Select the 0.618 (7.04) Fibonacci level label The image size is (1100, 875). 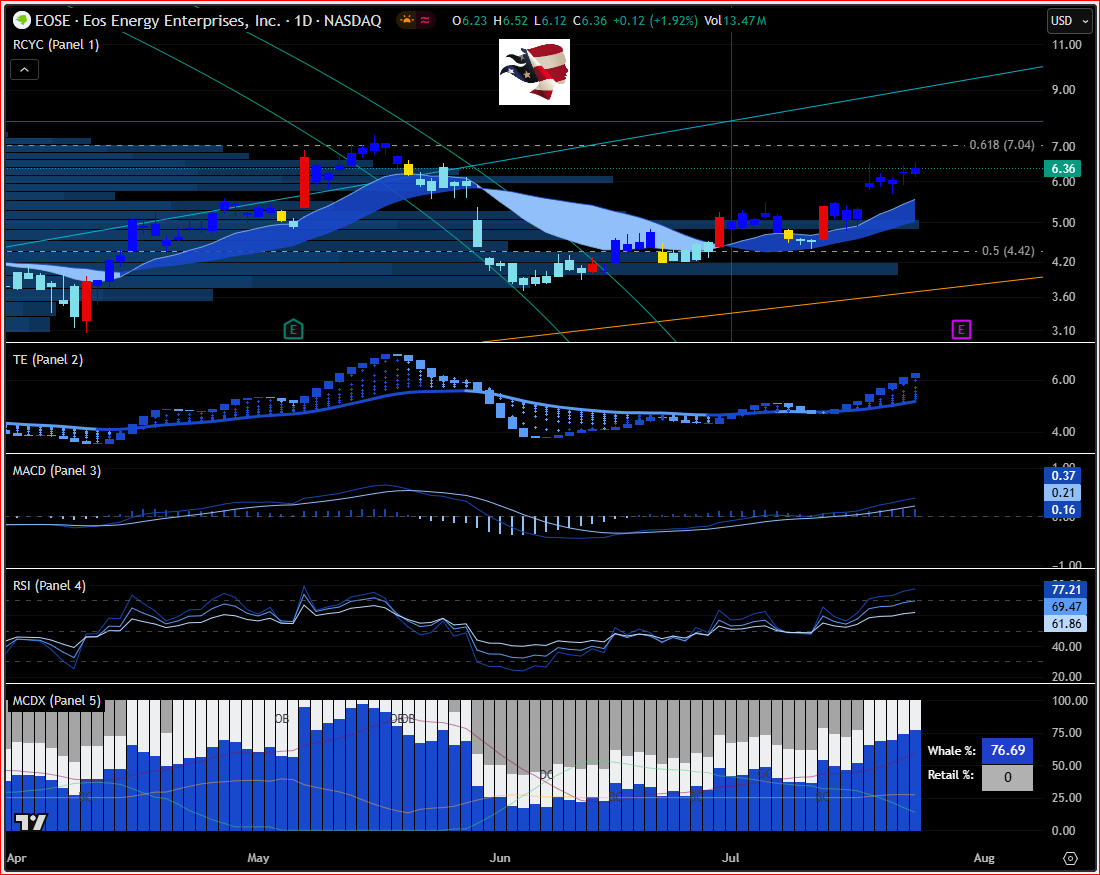[1002, 145]
